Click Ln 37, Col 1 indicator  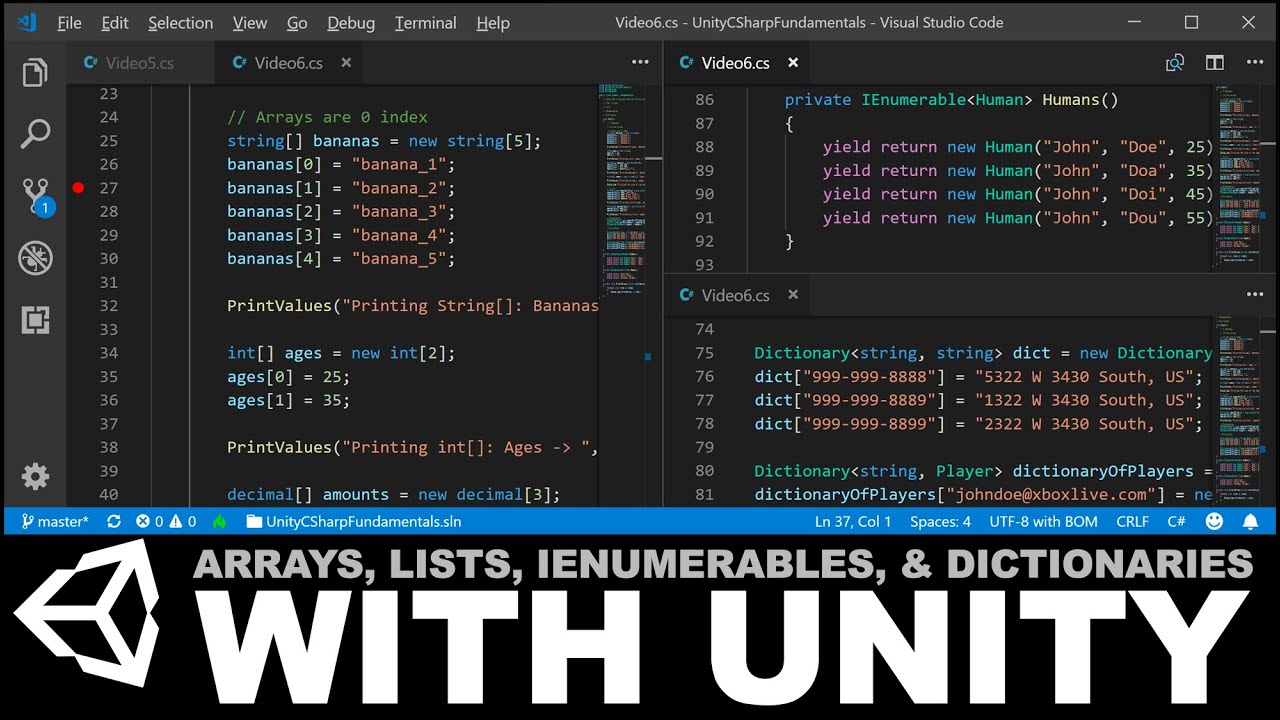(853, 521)
